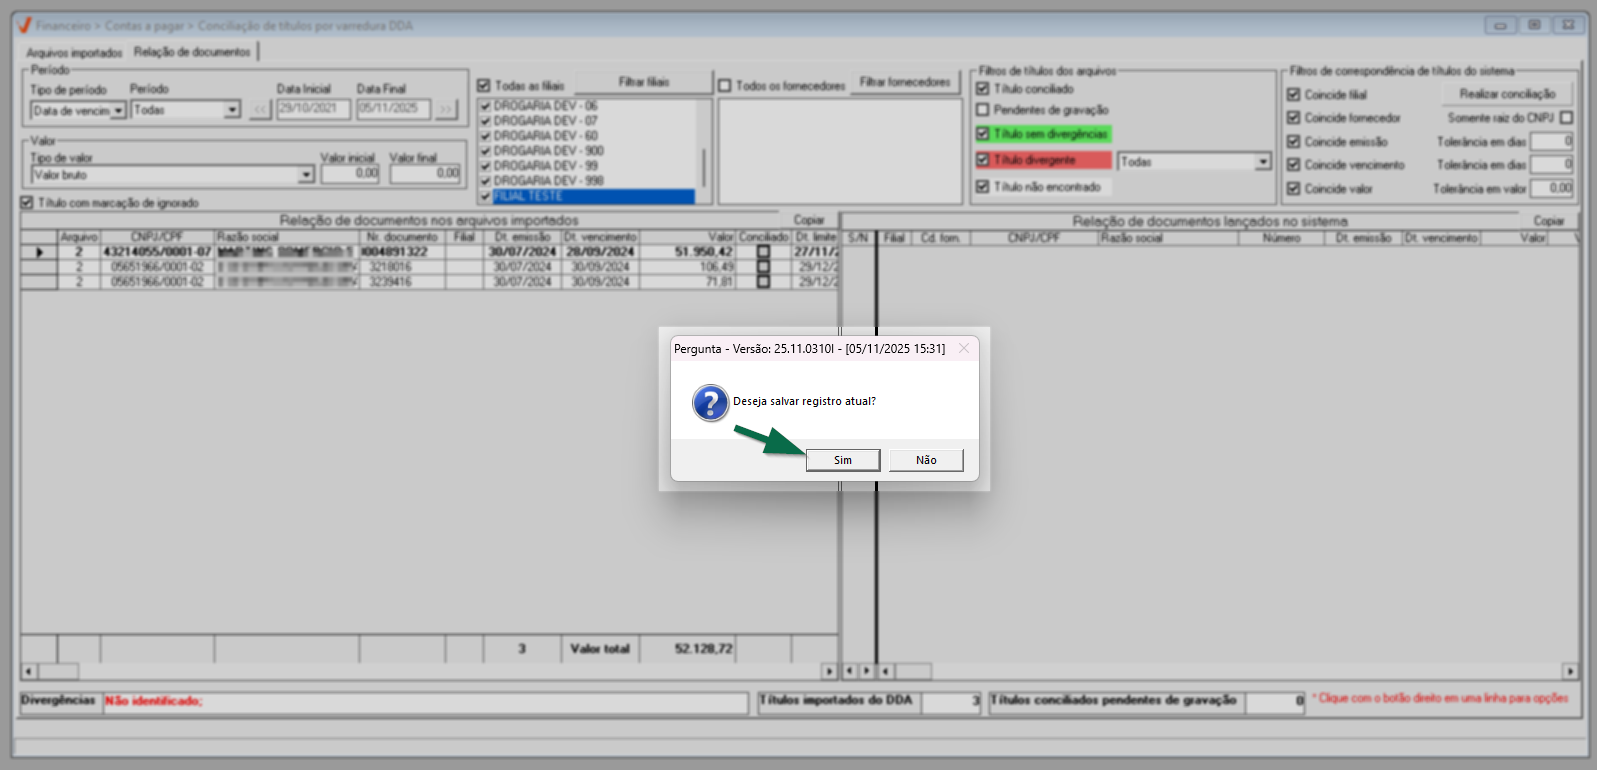Click scroll-left arrow of imported documents grid
1597x770 pixels.
click(x=29, y=671)
